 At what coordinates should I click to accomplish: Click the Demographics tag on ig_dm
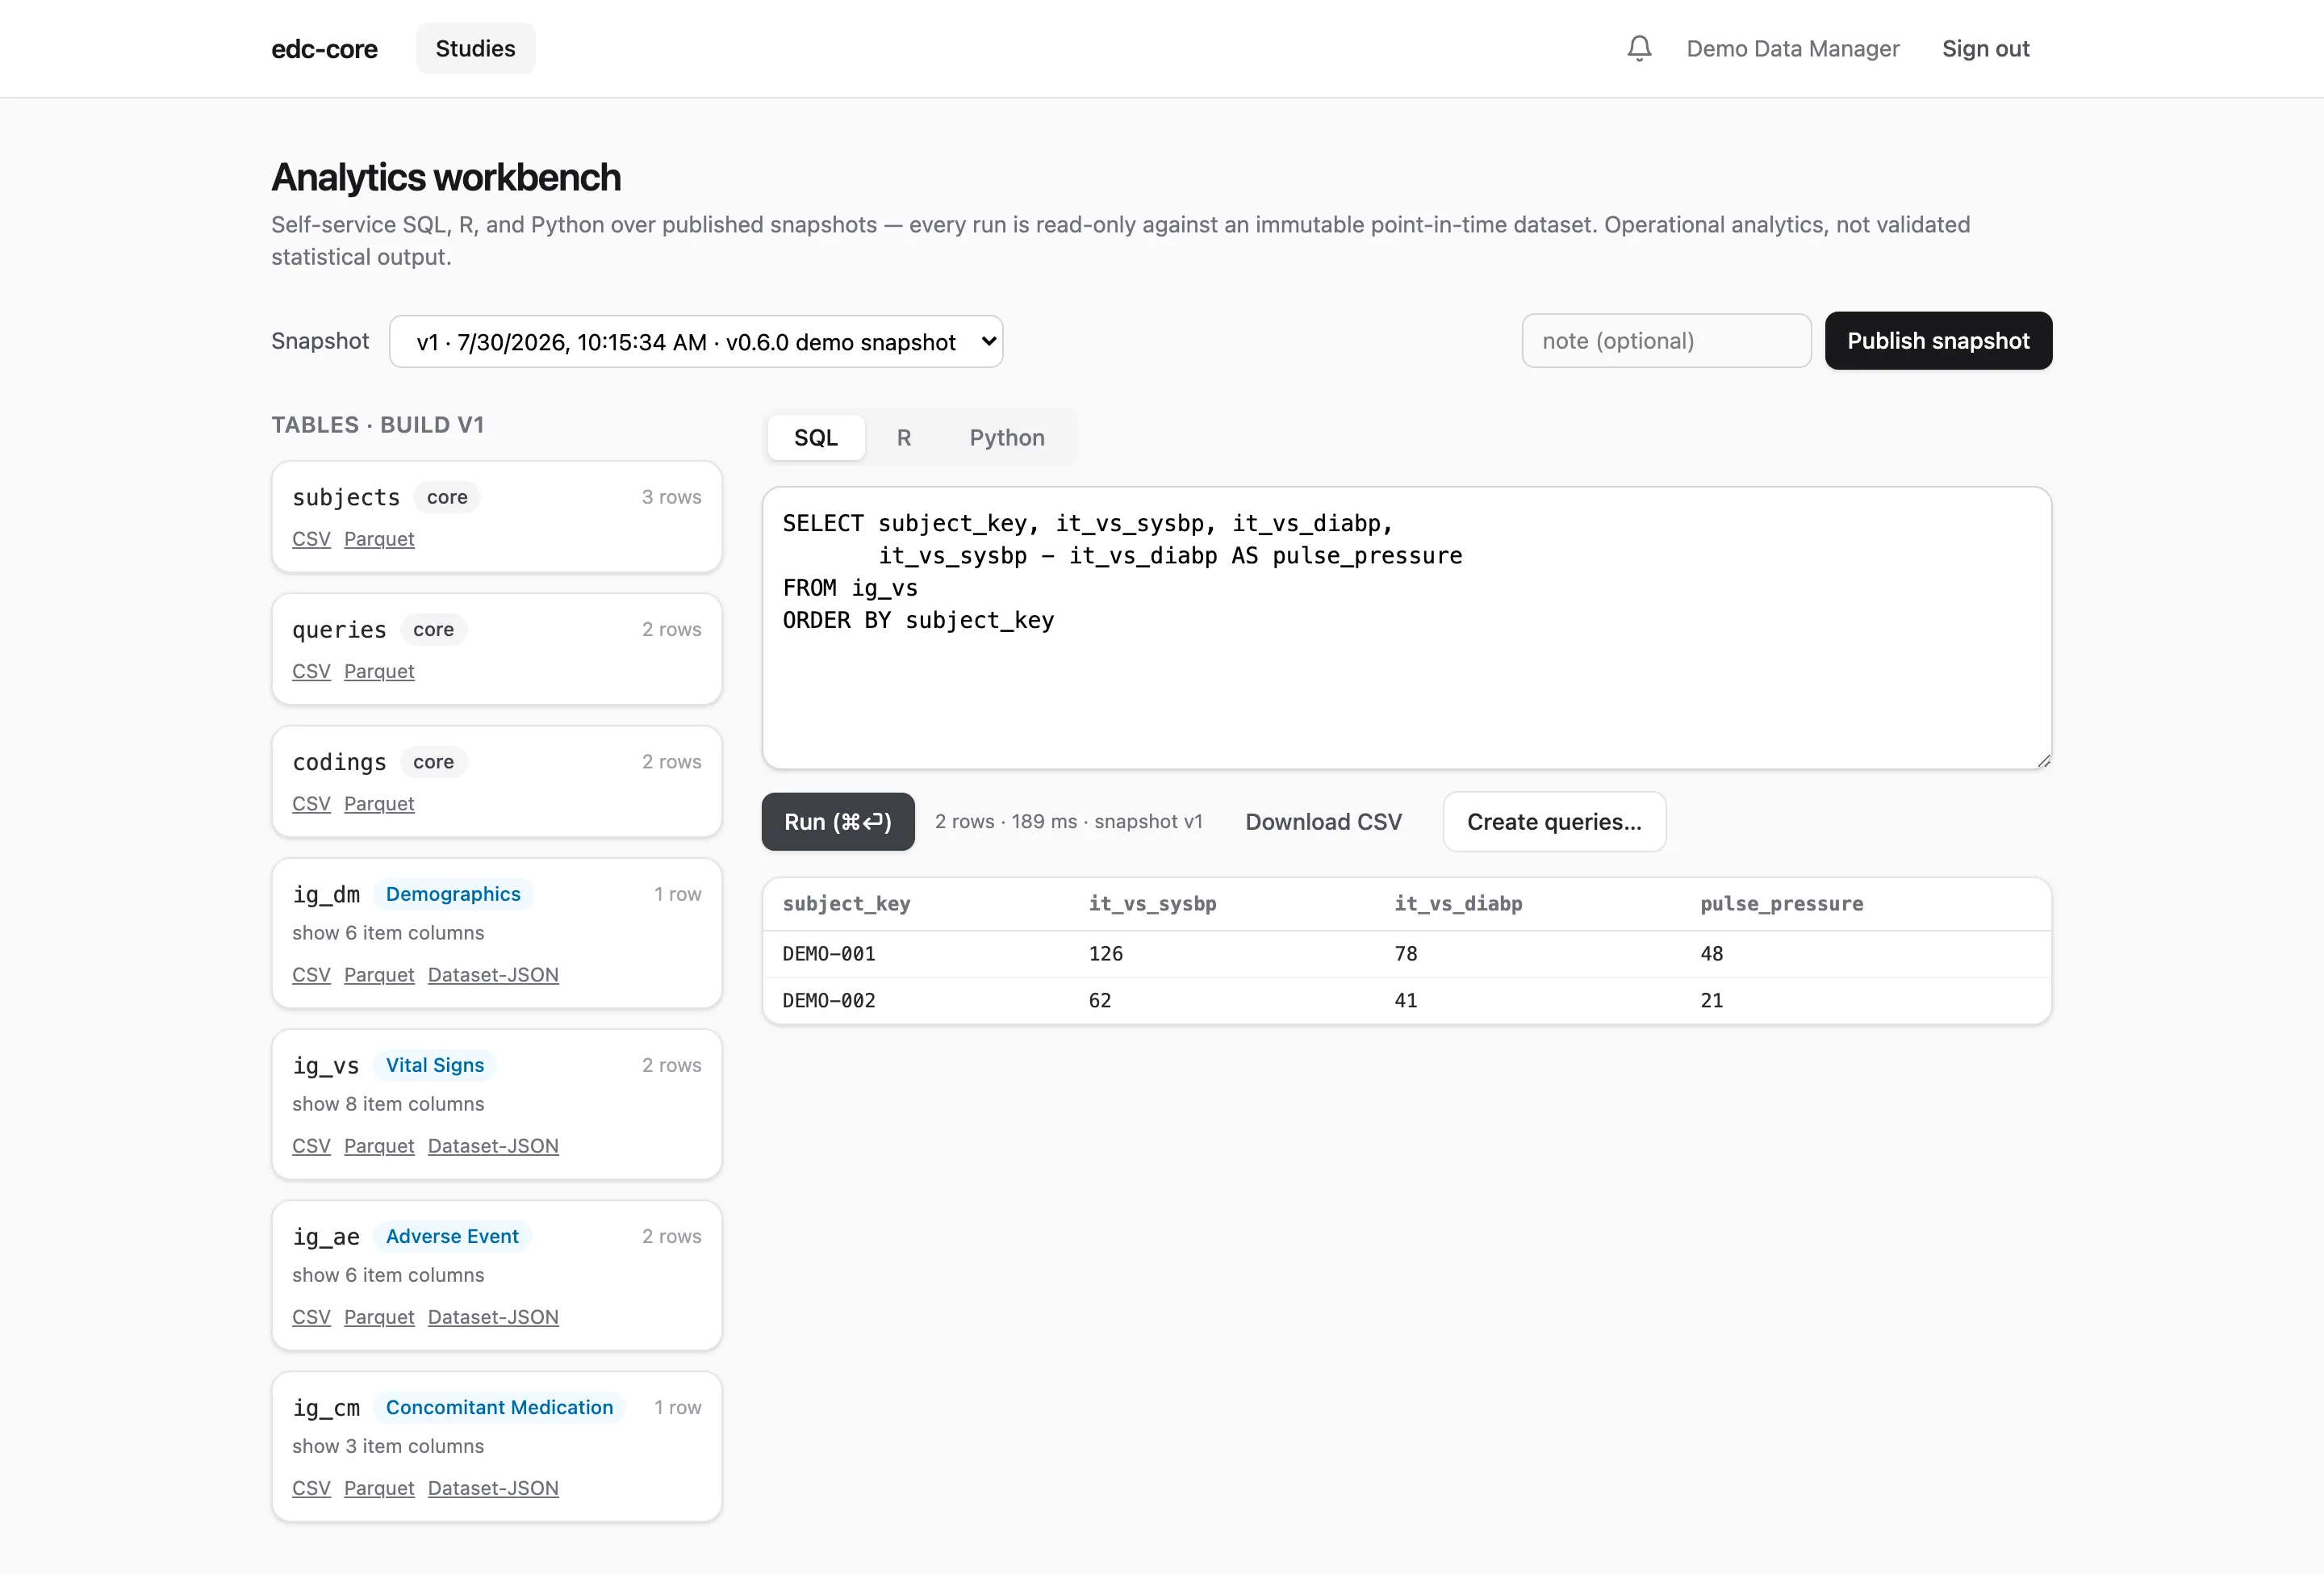click(x=453, y=894)
